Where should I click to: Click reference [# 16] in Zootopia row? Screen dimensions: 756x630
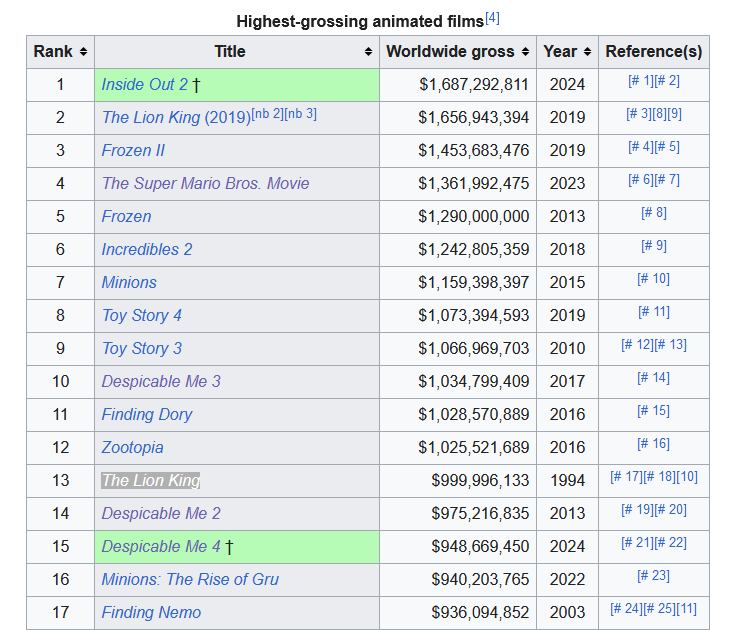point(653,444)
